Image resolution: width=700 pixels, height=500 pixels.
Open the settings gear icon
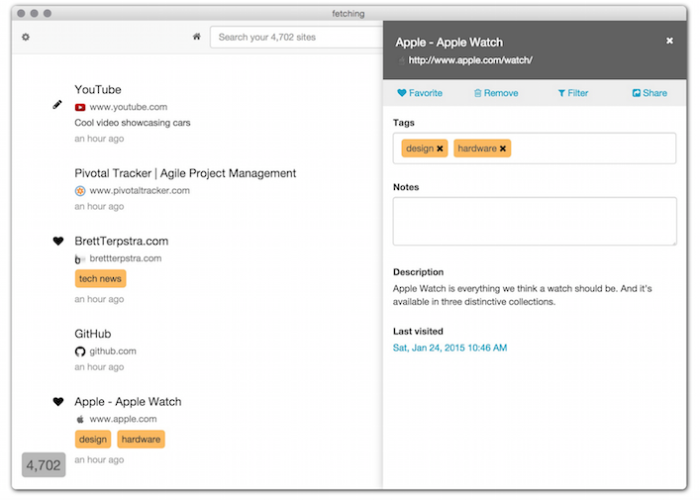pos(26,37)
